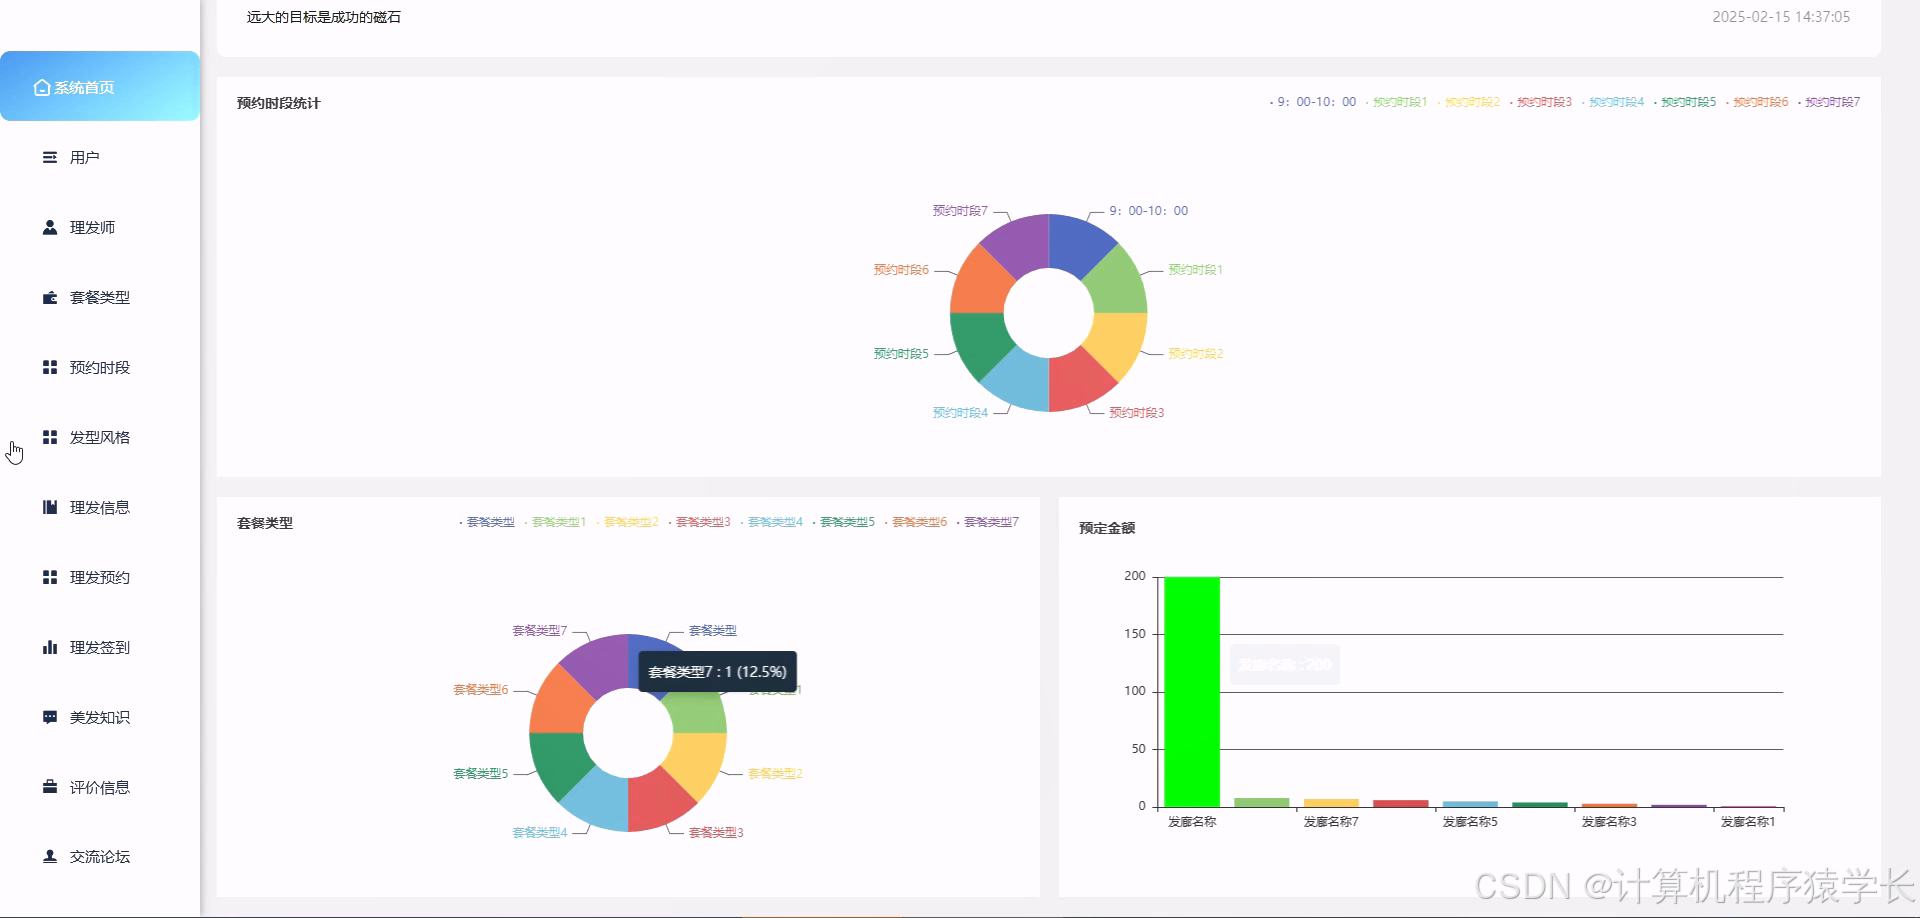Toggle legend item 套餐类型2

(x=628, y=522)
